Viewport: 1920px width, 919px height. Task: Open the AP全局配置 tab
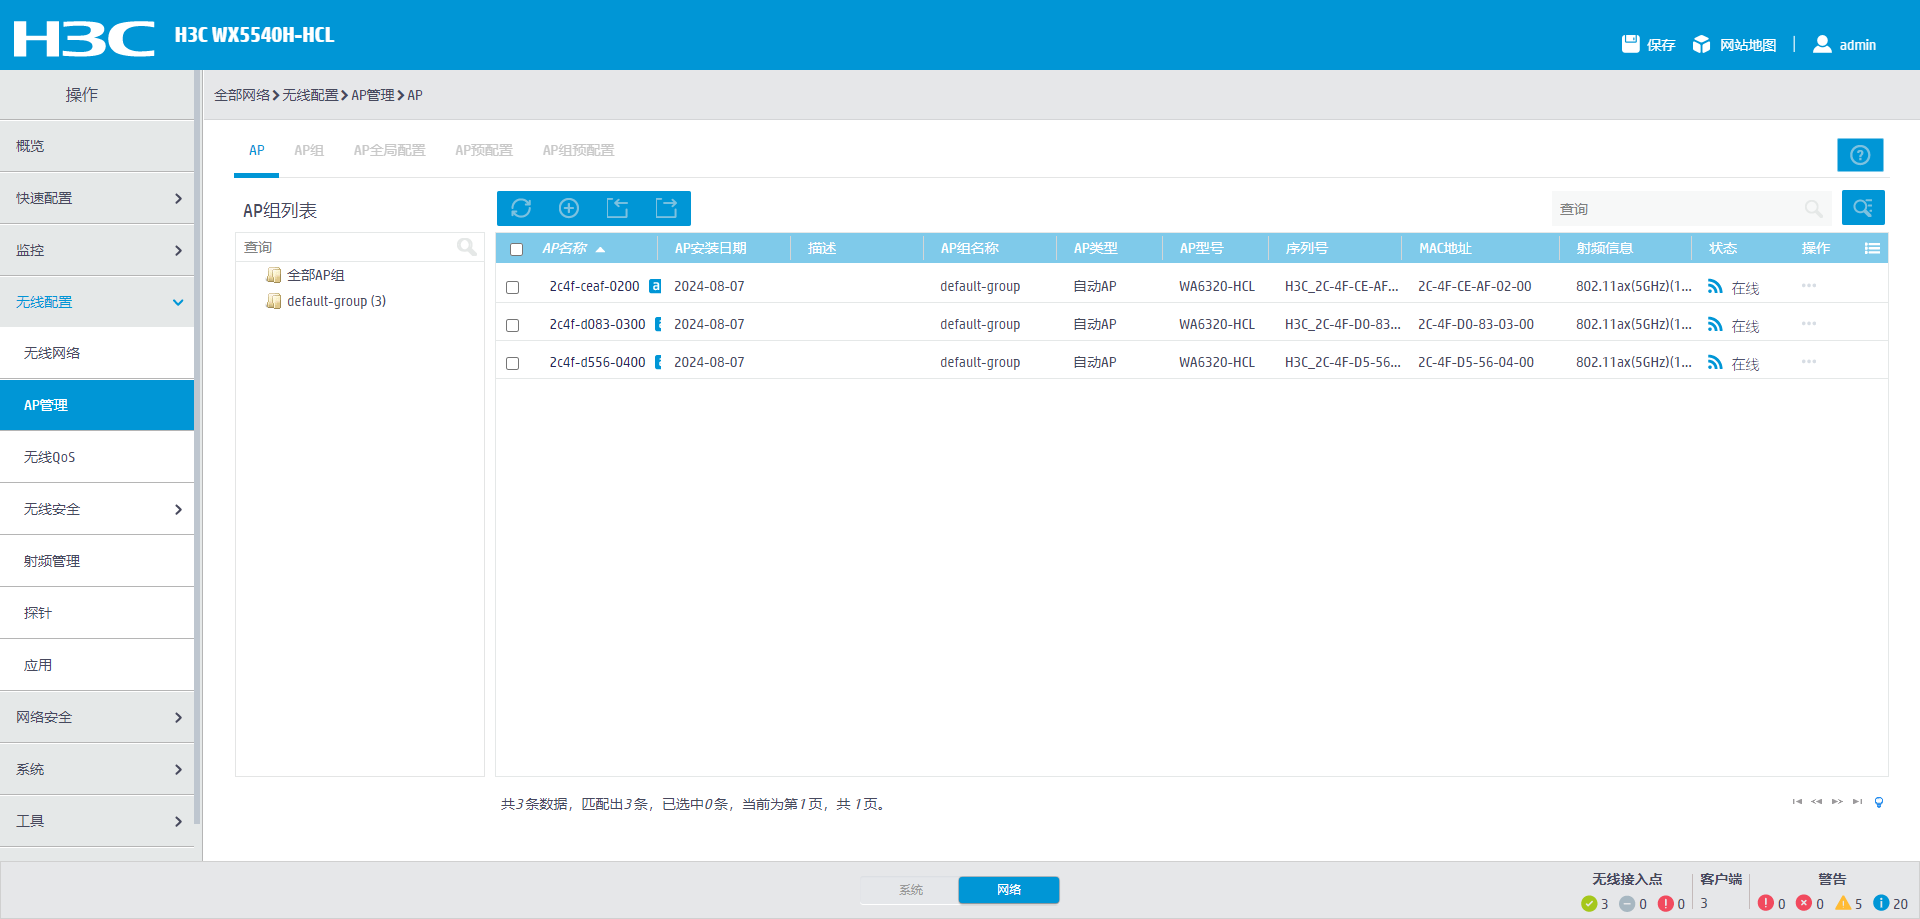(x=389, y=150)
